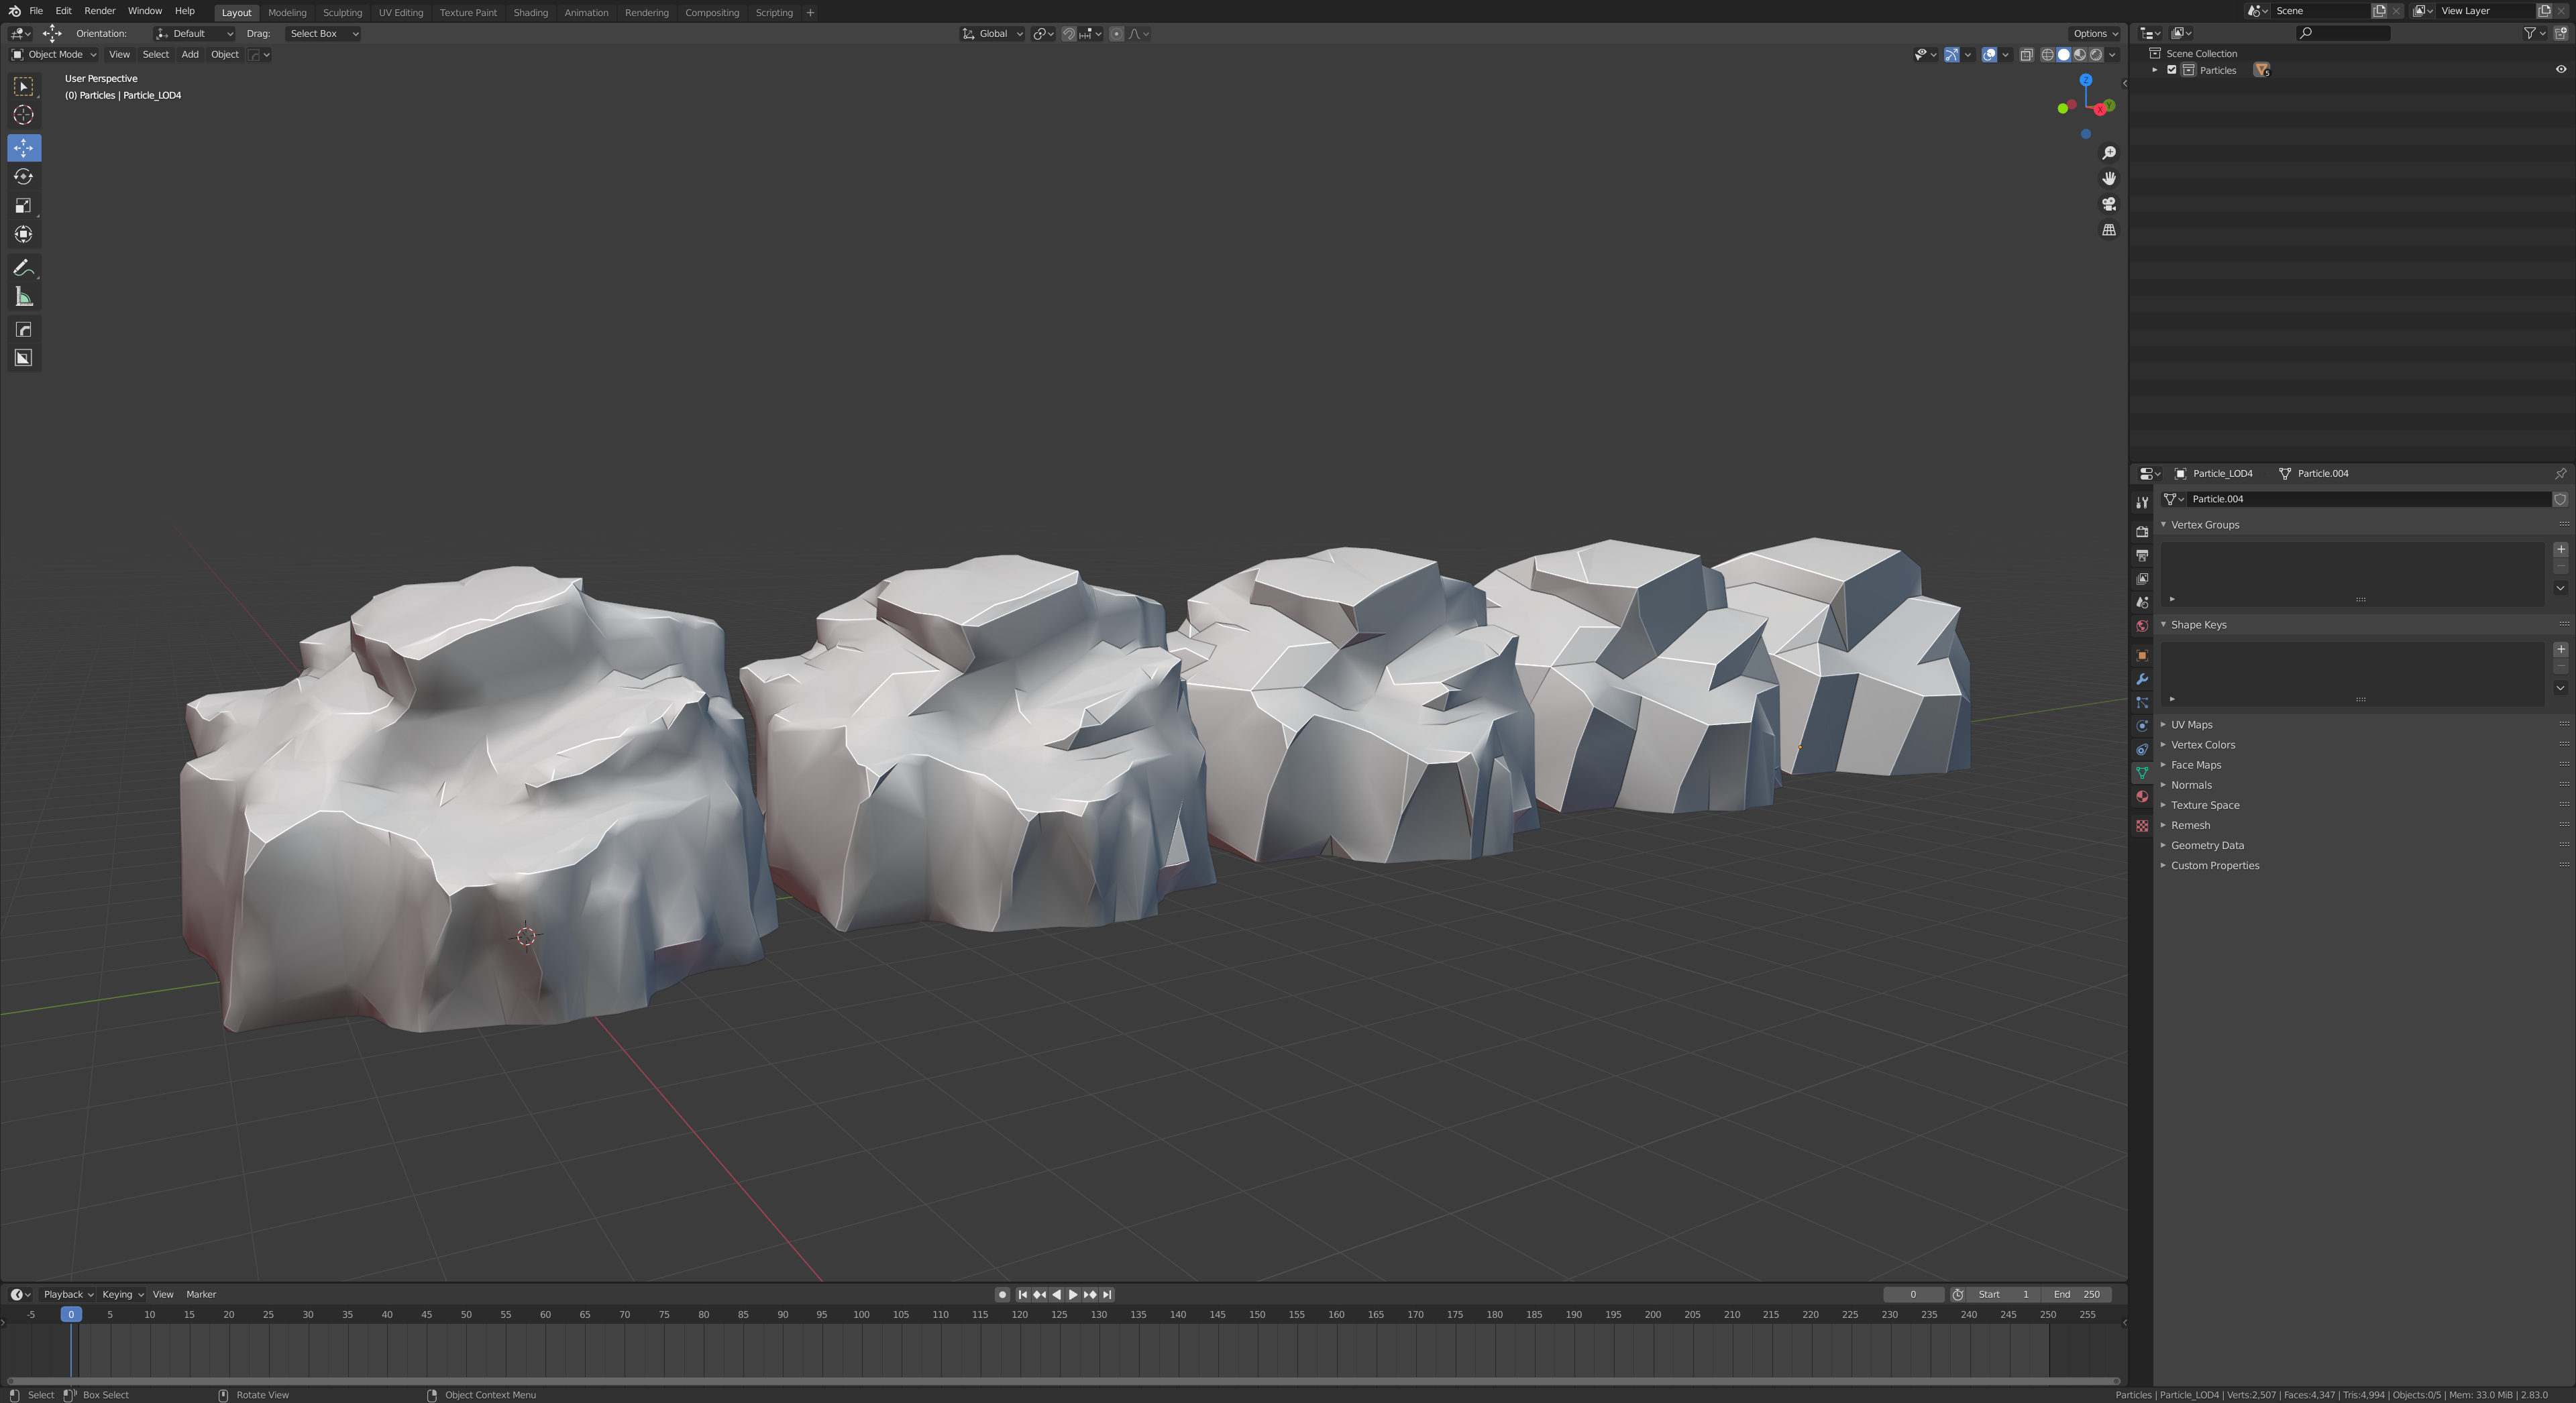Select the Measure ruler tool
Image resolution: width=2576 pixels, height=1403 pixels.
pos(24,297)
